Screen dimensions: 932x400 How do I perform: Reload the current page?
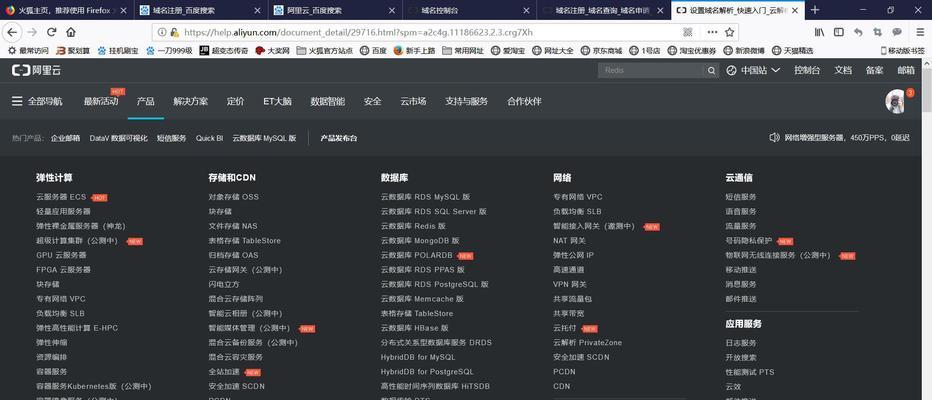click(x=52, y=32)
